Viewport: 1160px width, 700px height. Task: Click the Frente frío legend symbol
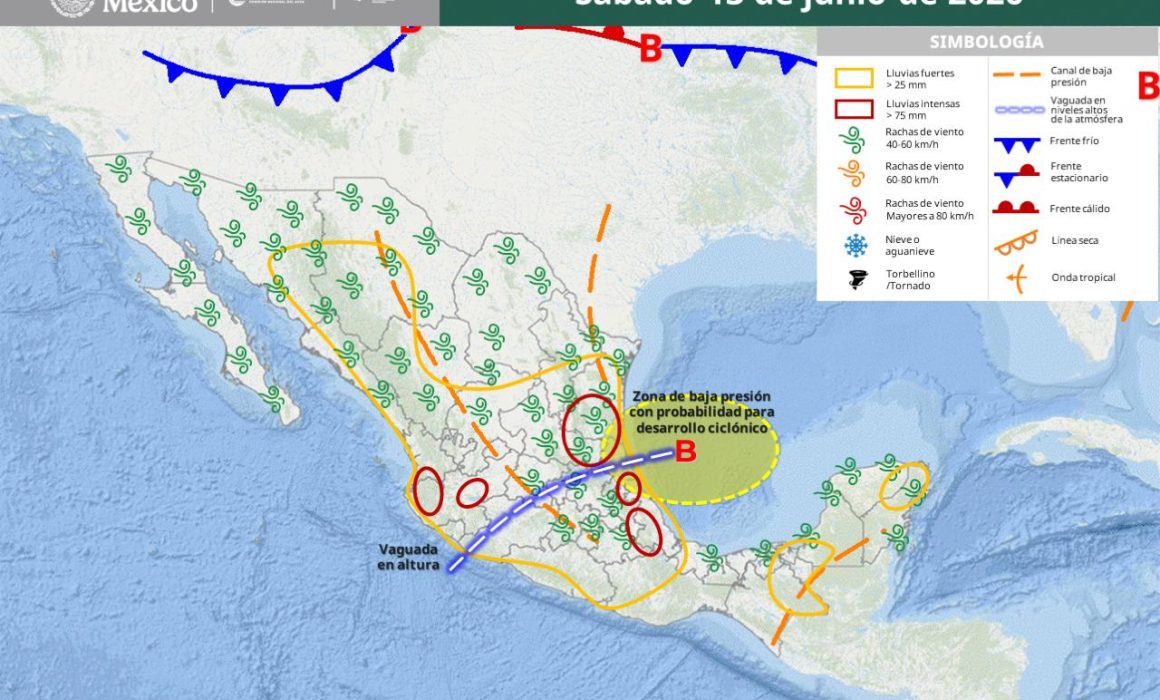point(1016,144)
